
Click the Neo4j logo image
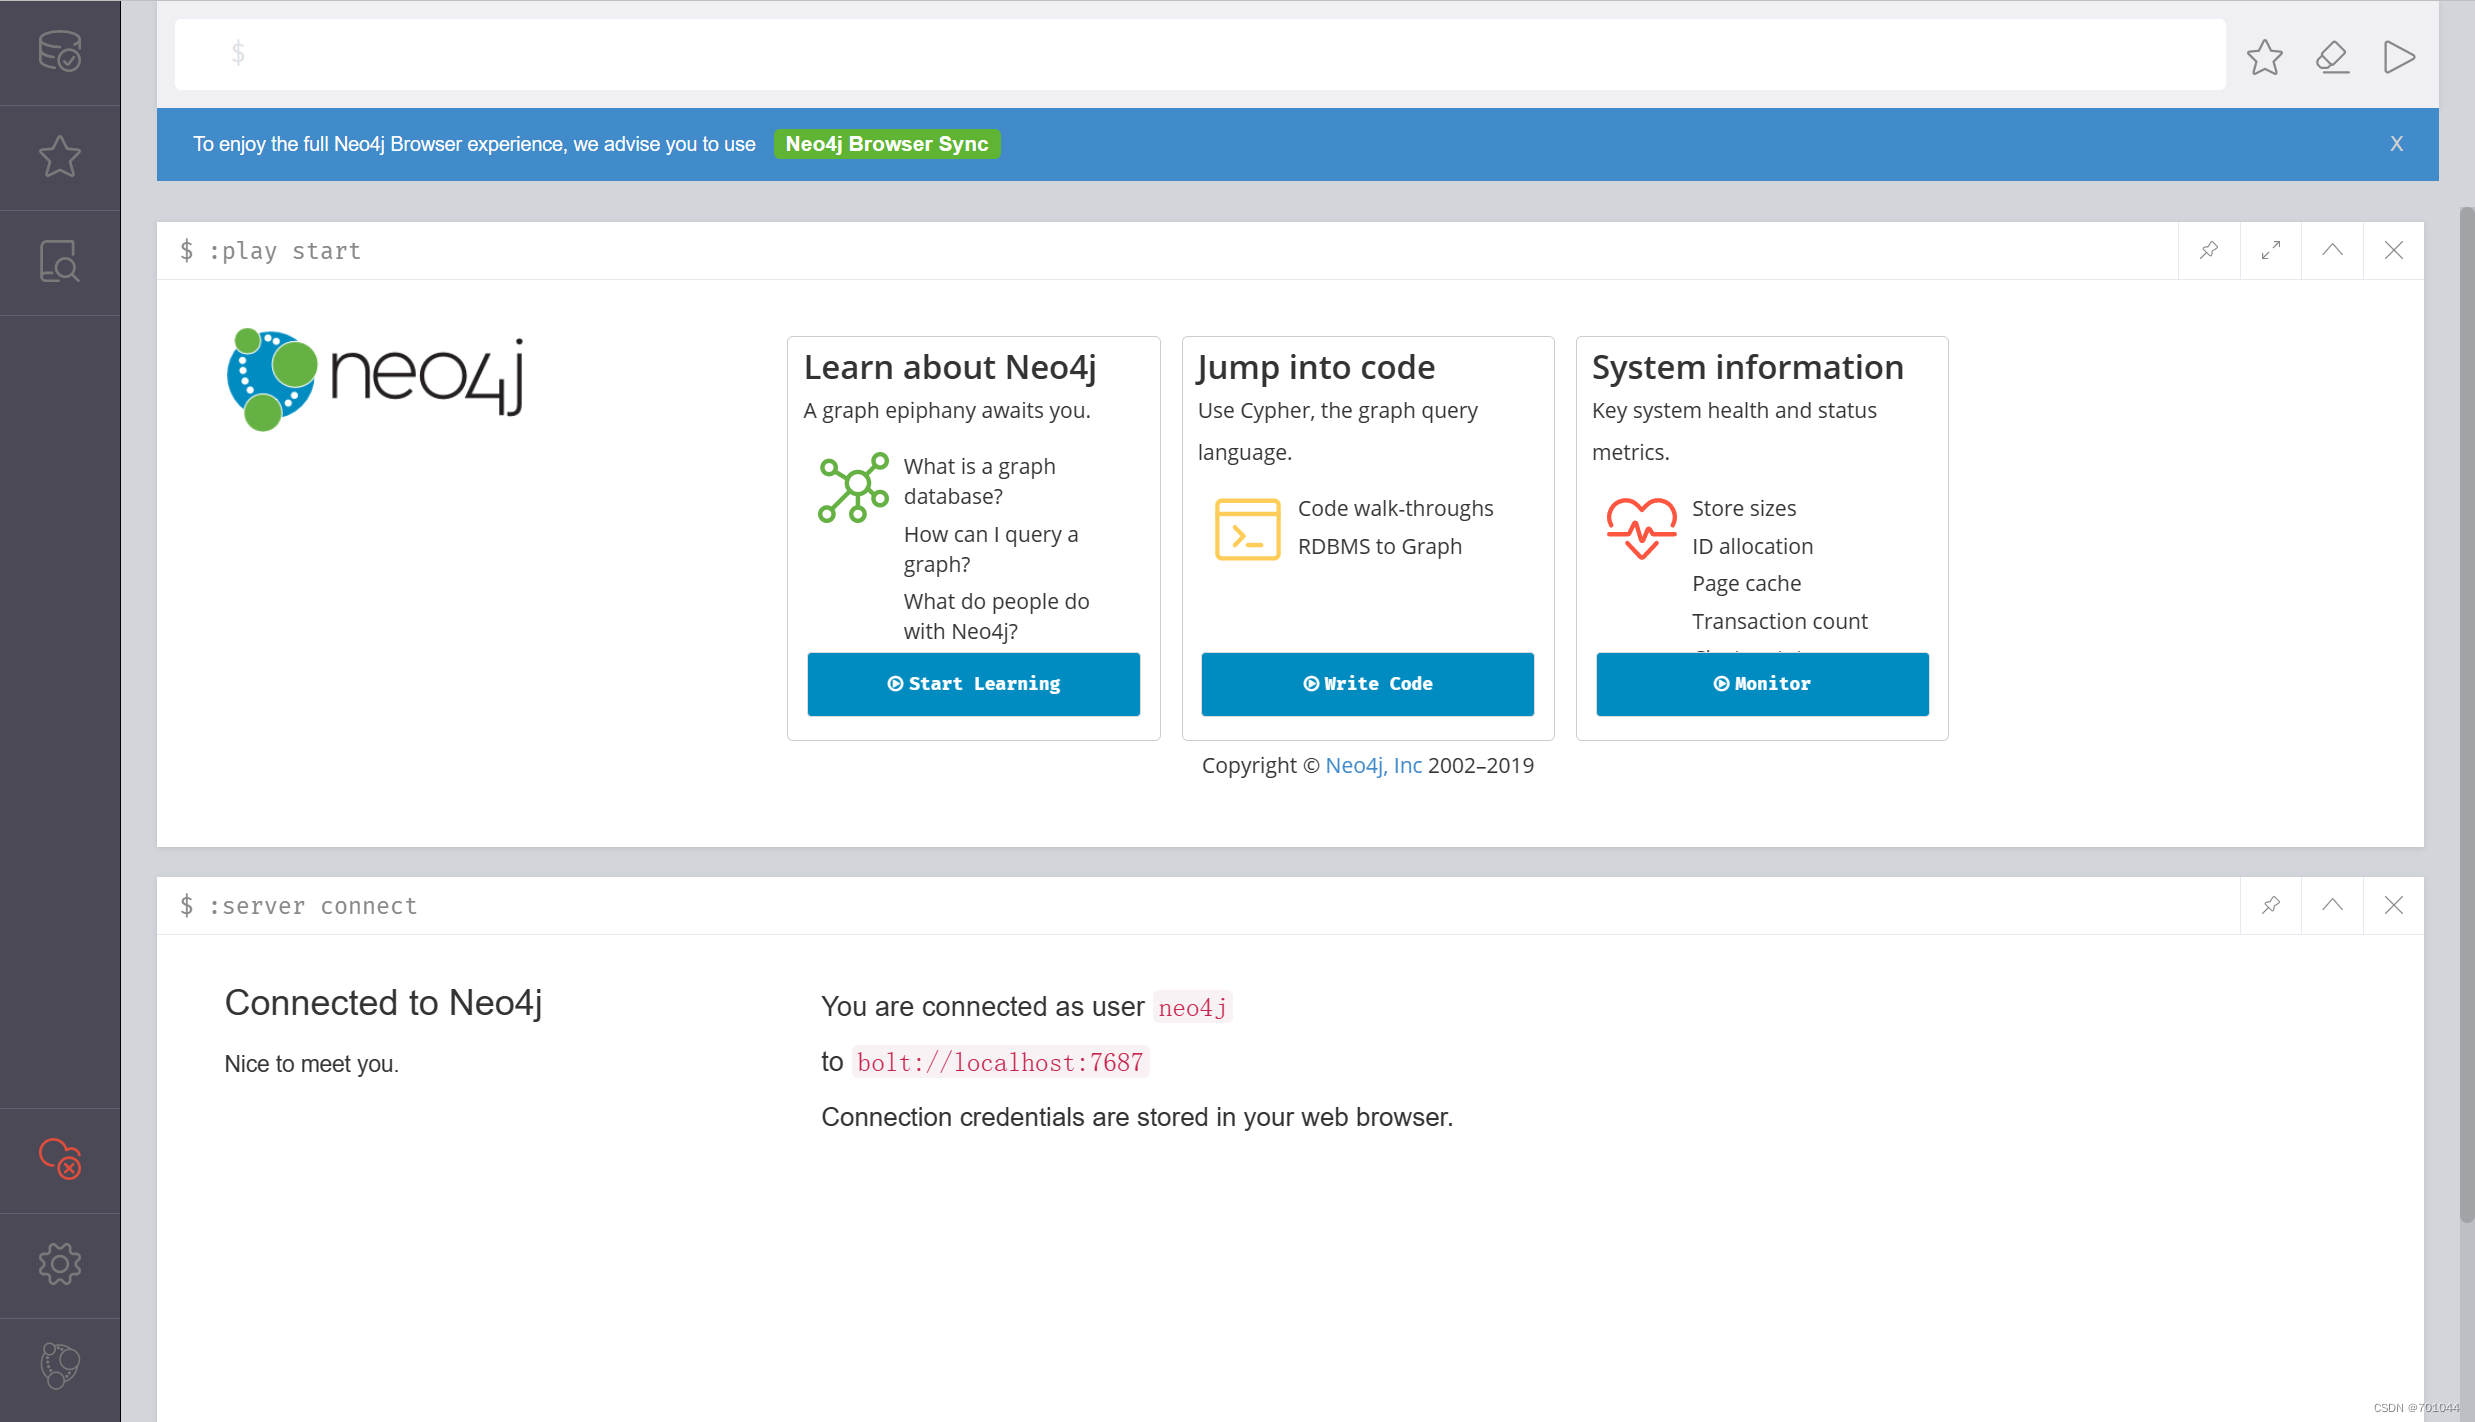pos(375,379)
